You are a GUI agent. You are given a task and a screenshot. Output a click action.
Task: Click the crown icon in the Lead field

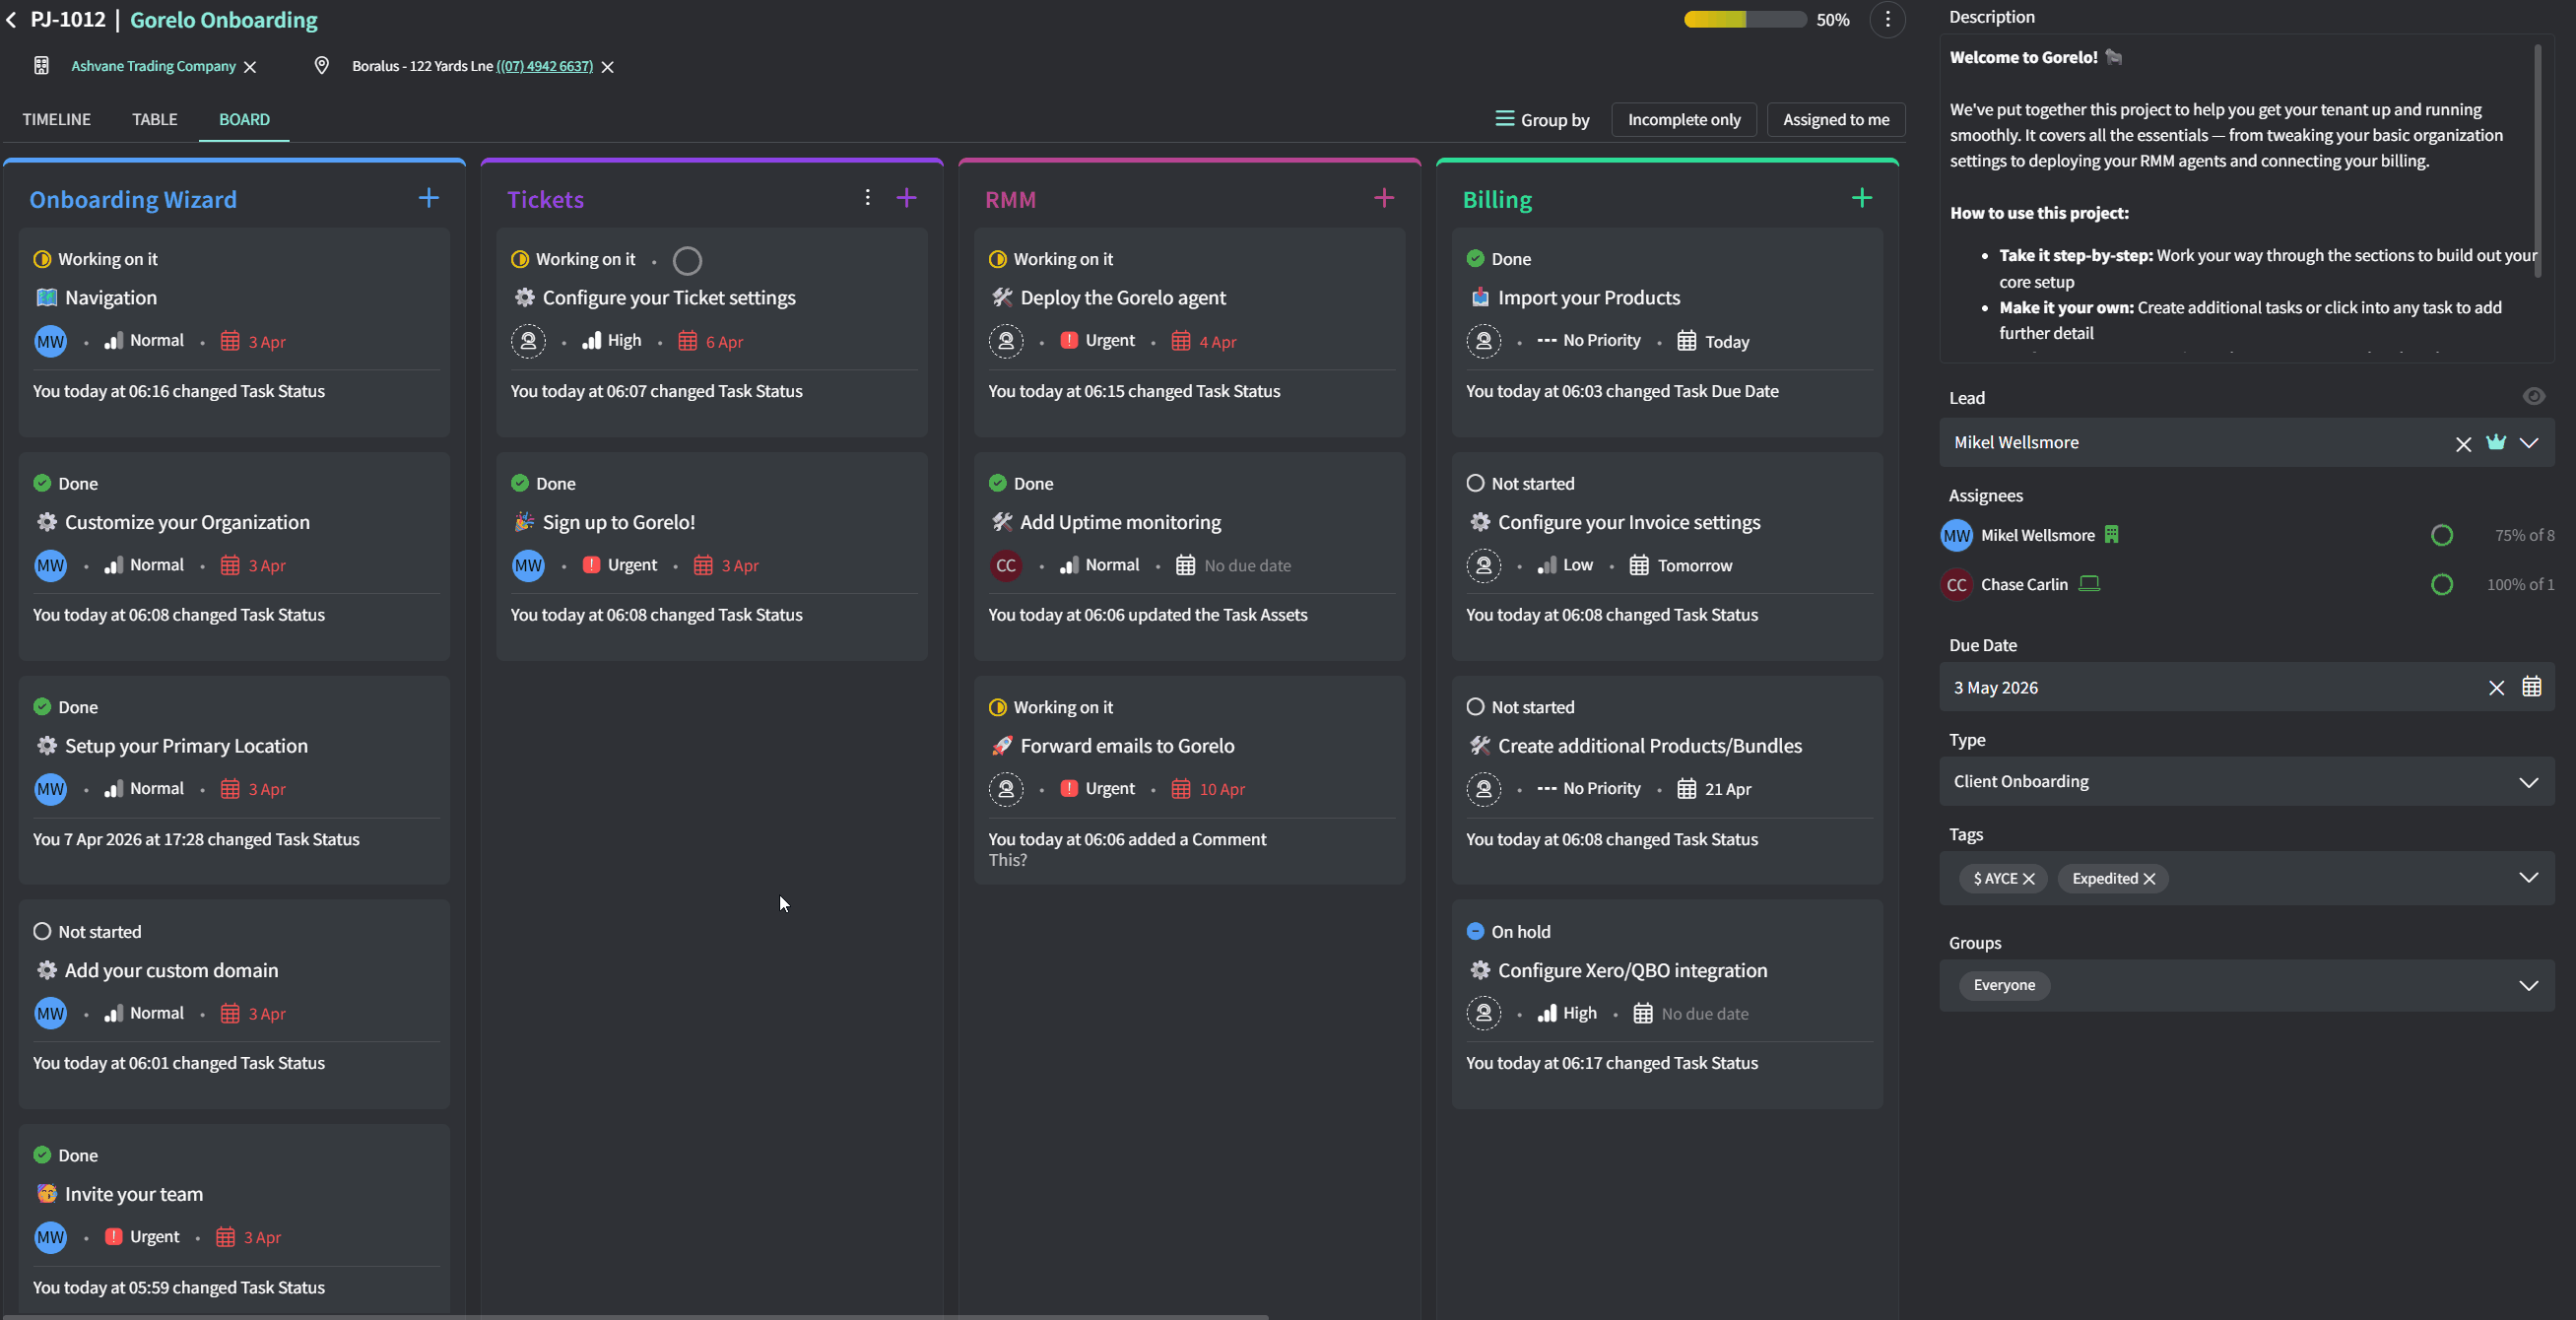pyautogui.click(x=2495, y=442)
